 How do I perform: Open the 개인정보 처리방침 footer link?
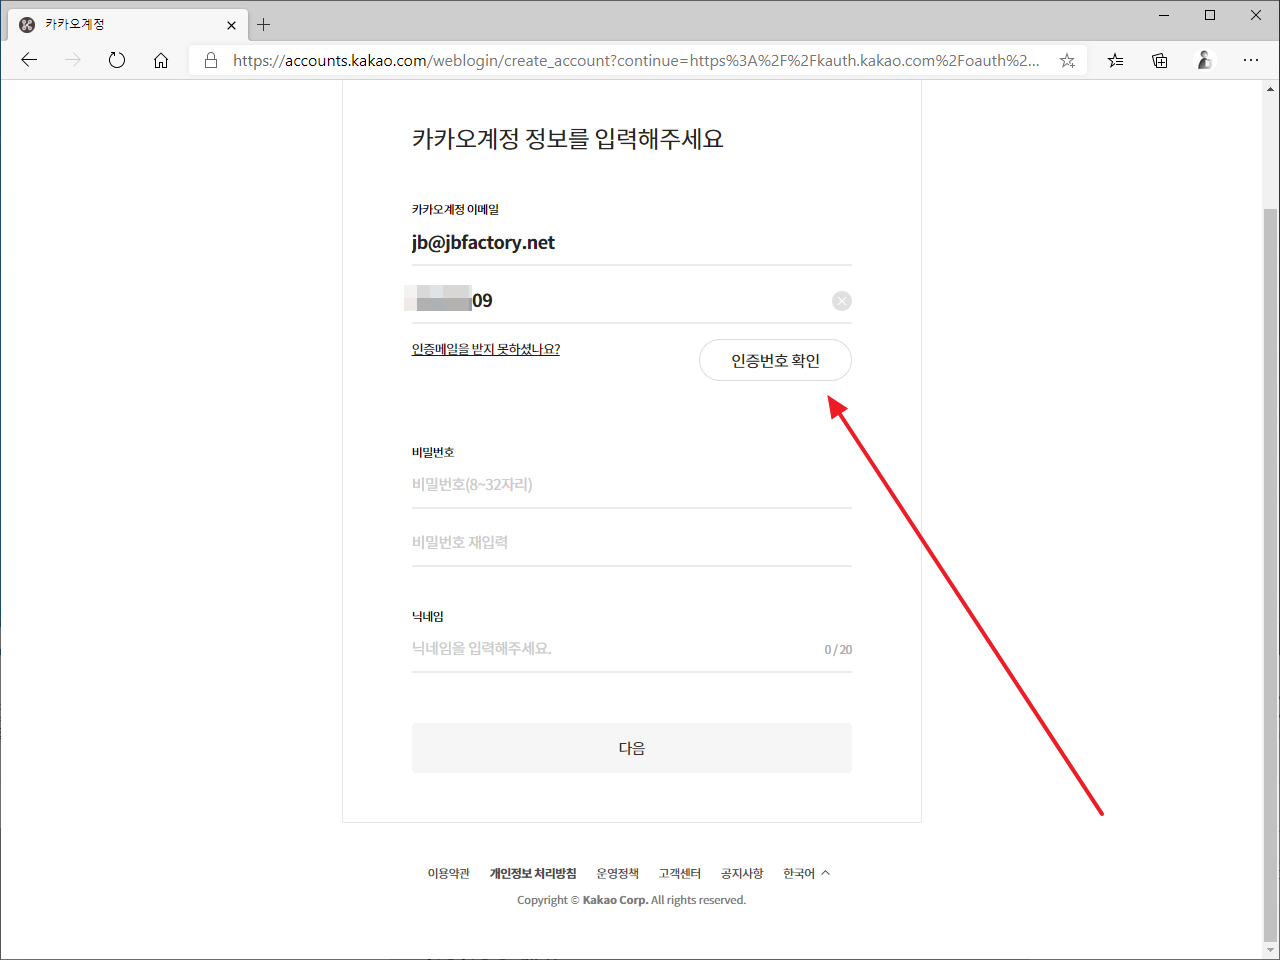pos(533,873)
